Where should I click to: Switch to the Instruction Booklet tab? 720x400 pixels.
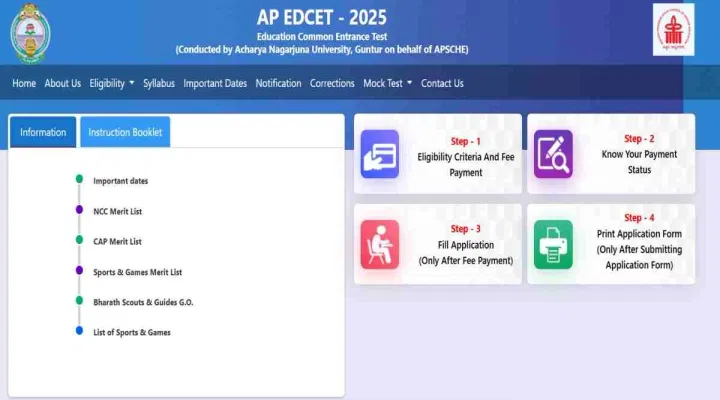pos(125,132)
